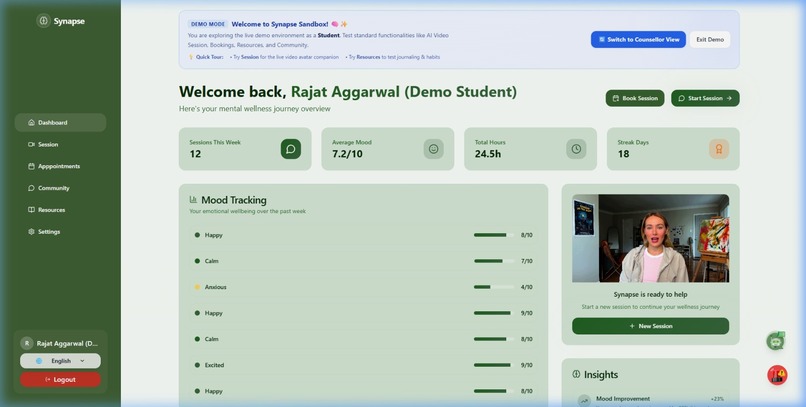Click the Appointments calendar icon
The width and height of the screenshot is (806, 407).
31,166
